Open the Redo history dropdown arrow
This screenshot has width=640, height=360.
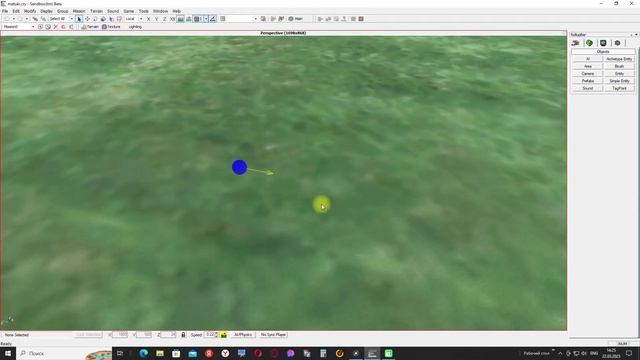point(27,19)
